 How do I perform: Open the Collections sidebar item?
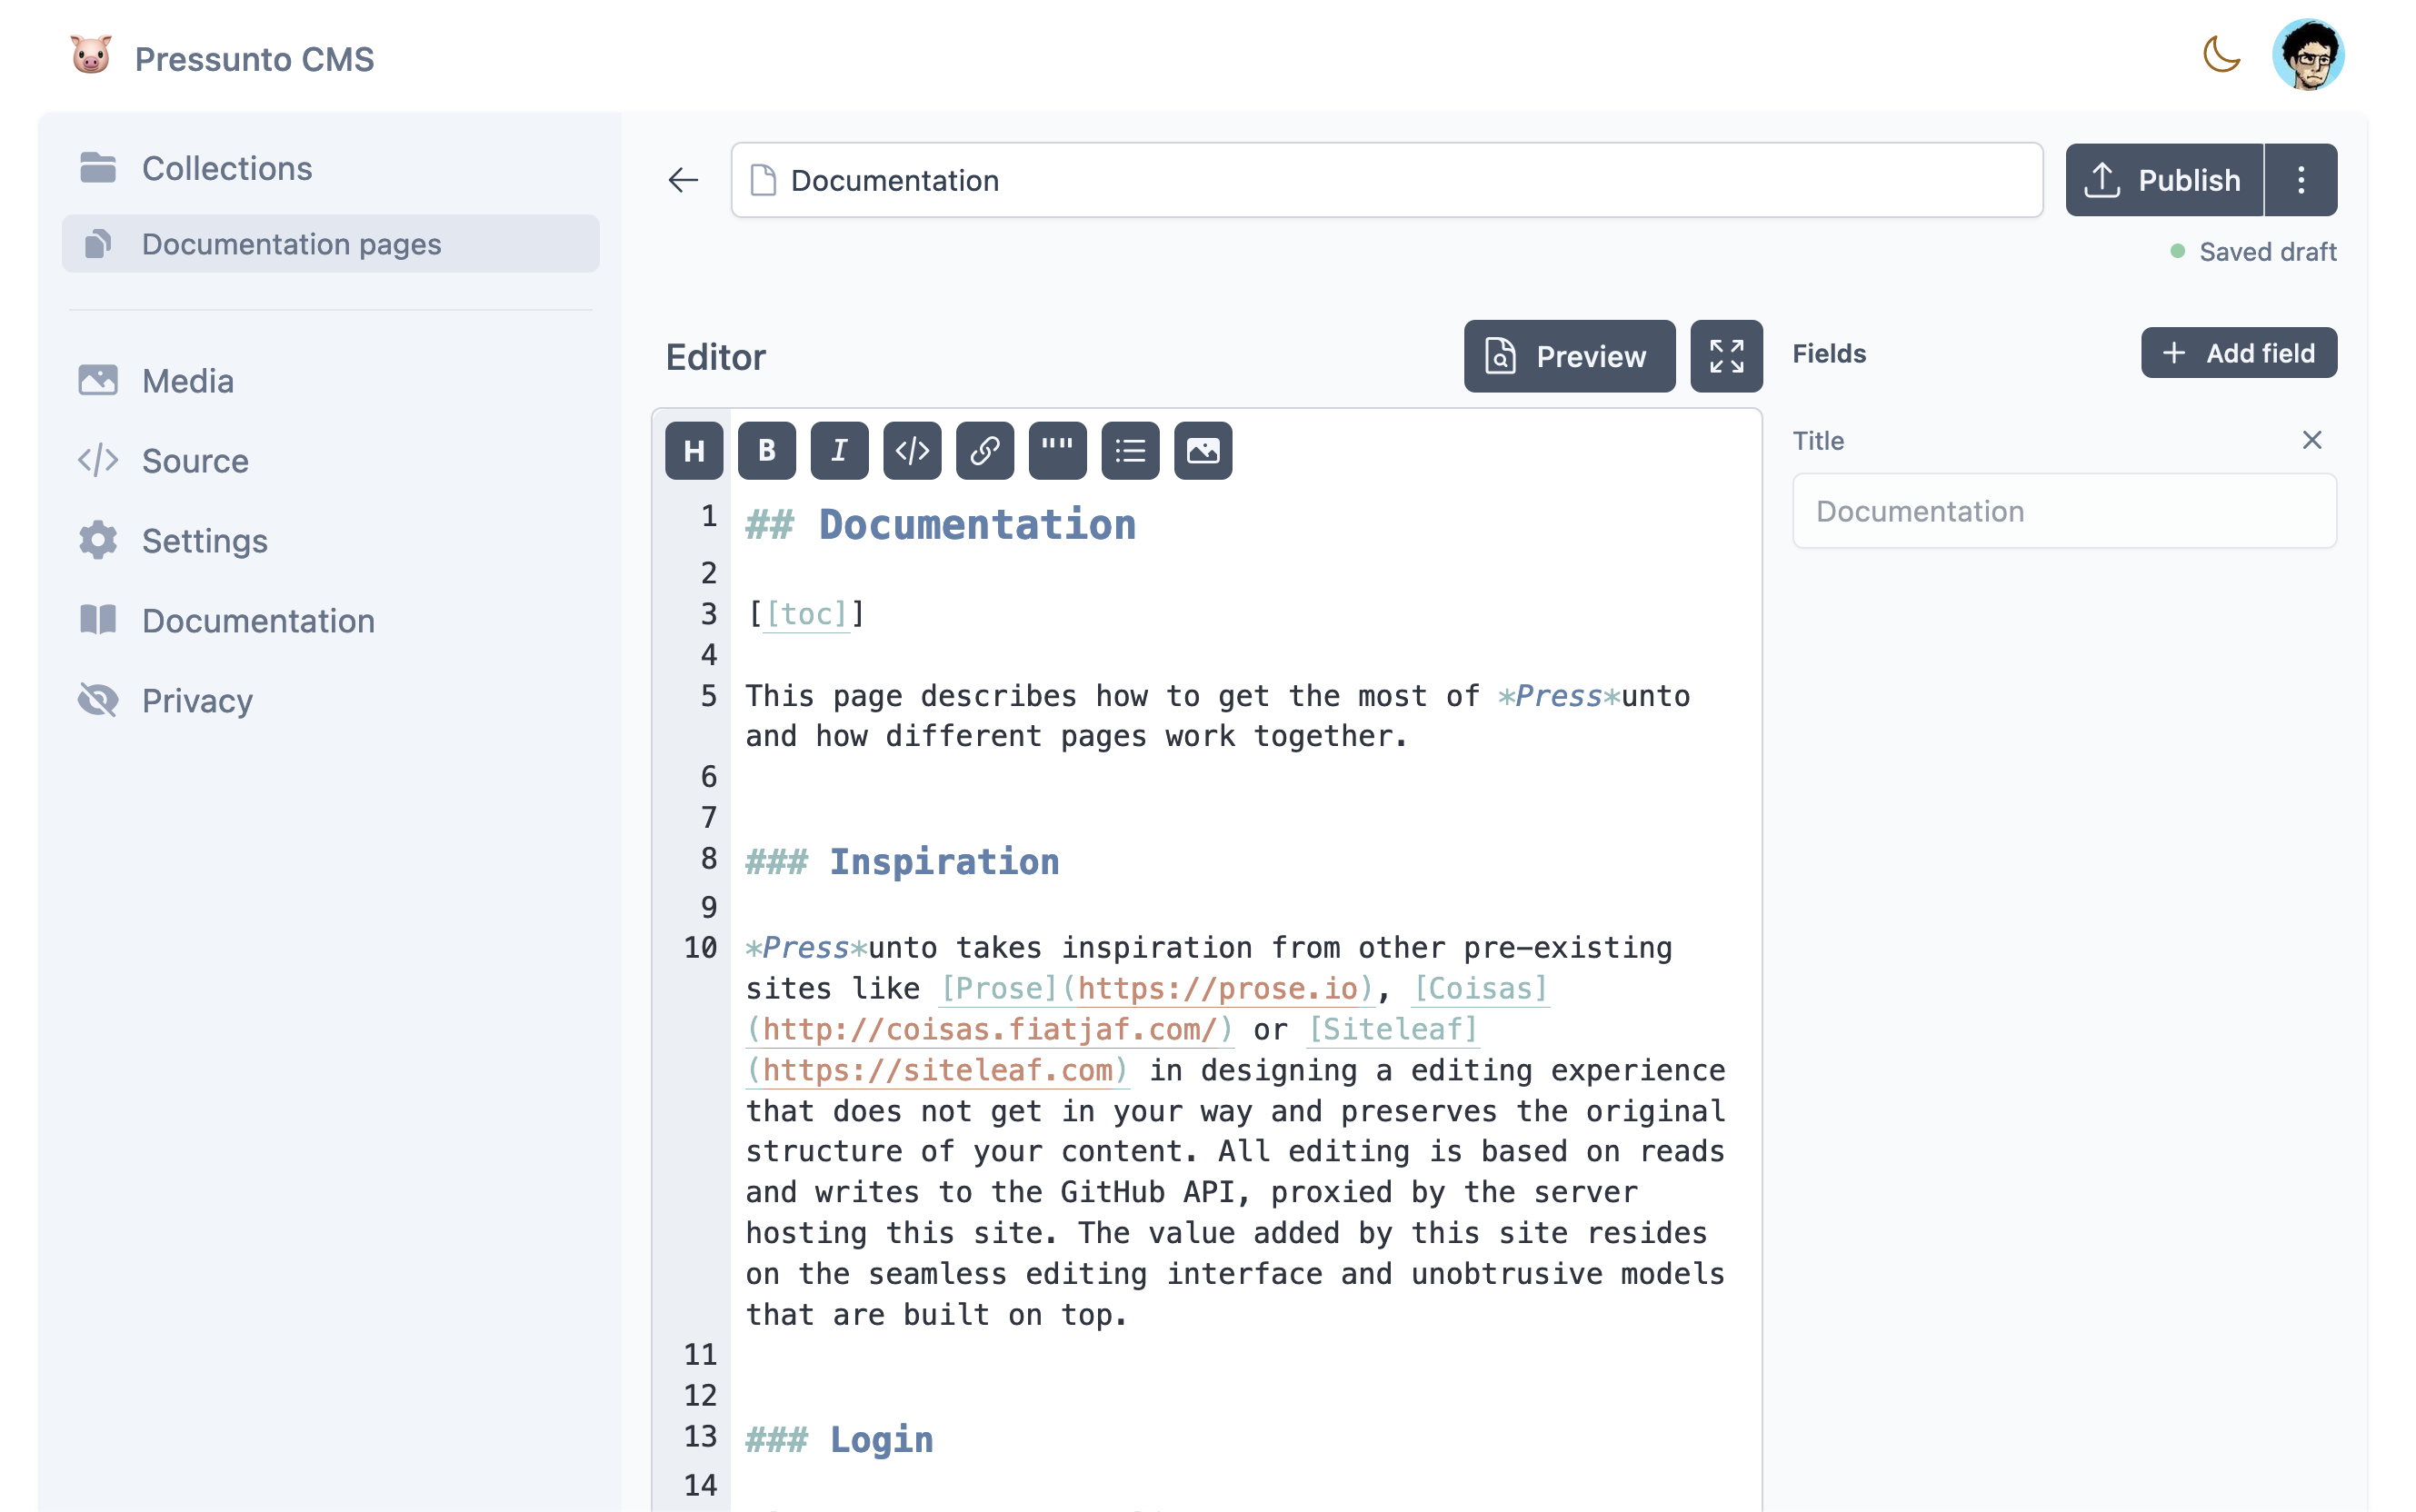tap(227, 168)
